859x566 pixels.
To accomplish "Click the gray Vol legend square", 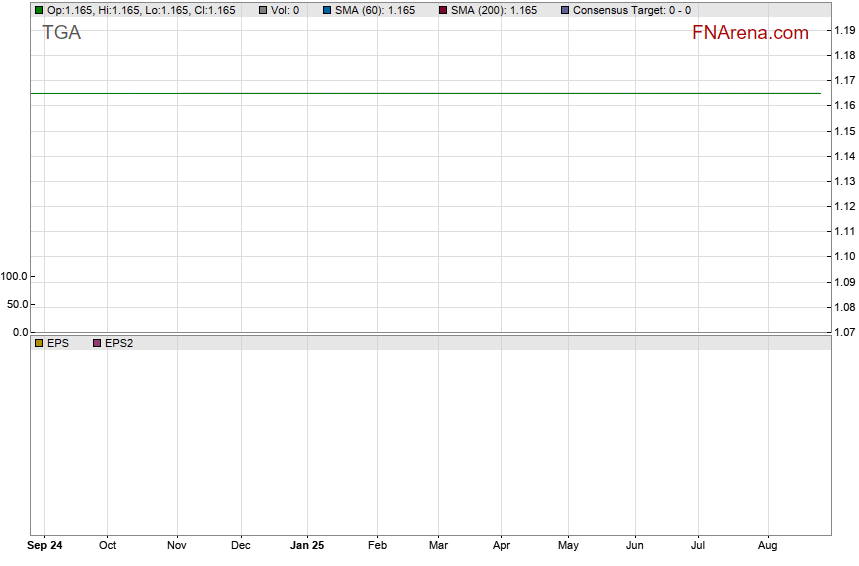I will [x=263, y=10].
